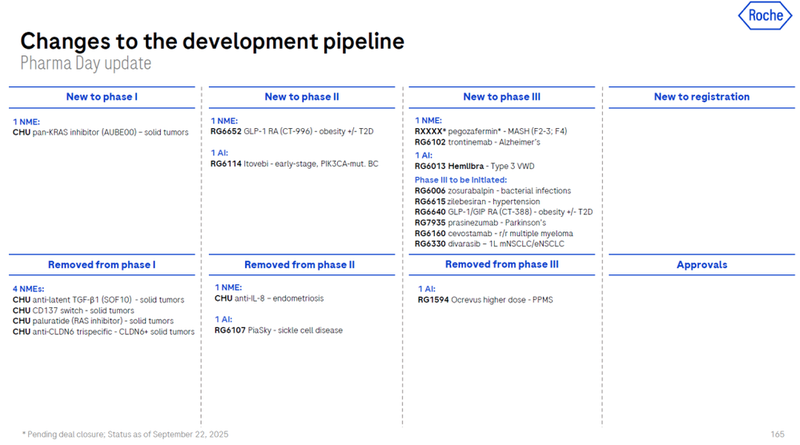Click the 'Removed from phase I' header
800x445 pixels.
(100, 265)
